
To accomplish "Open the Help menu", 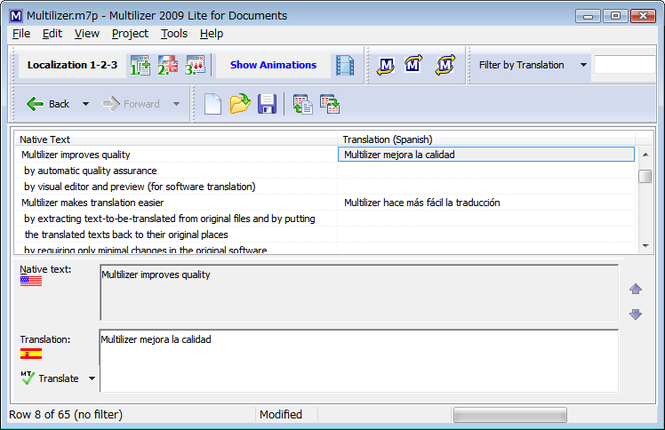I will tap(212, 34).
